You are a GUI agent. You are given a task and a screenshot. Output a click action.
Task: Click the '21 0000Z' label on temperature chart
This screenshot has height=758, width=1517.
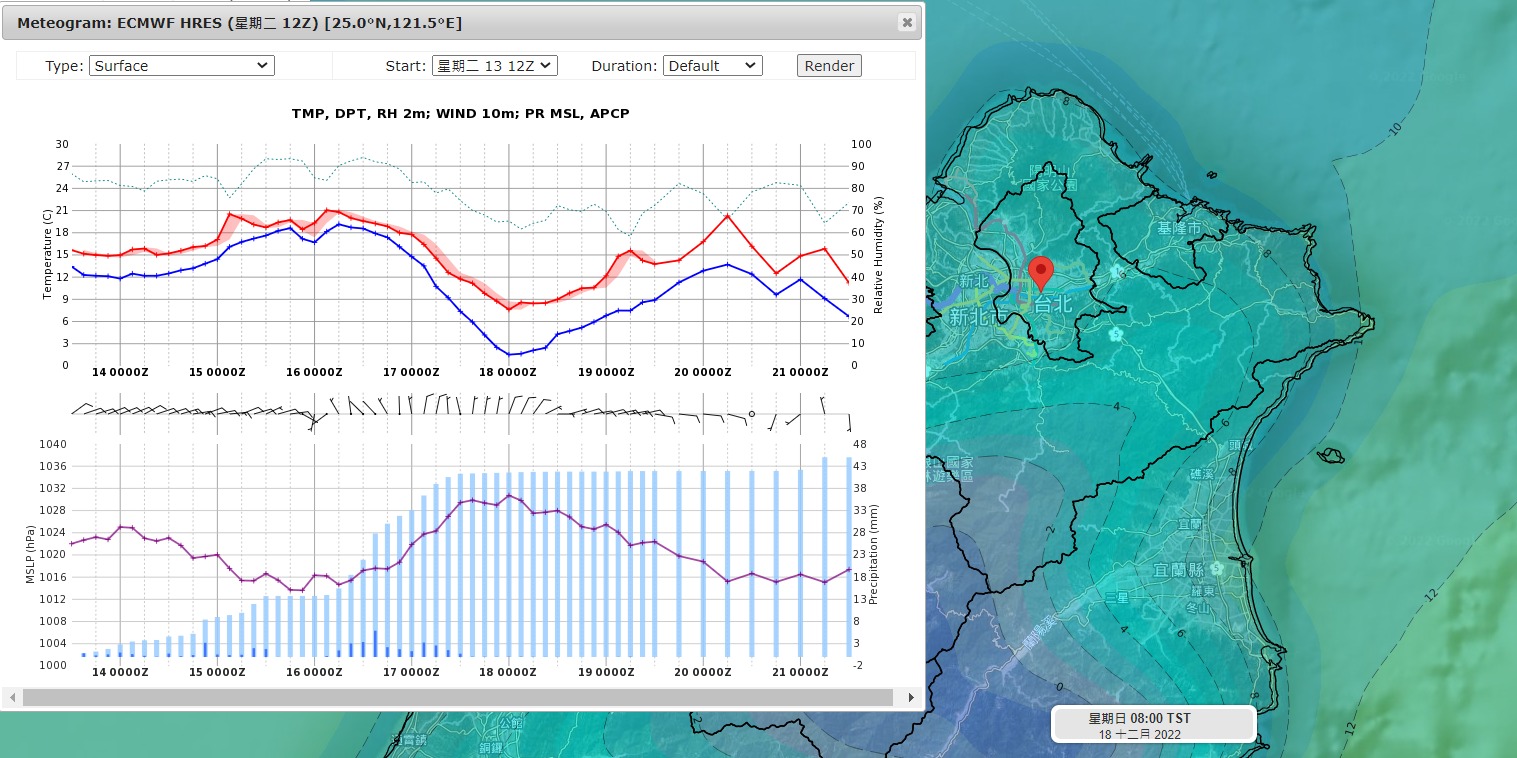(800, 372)
